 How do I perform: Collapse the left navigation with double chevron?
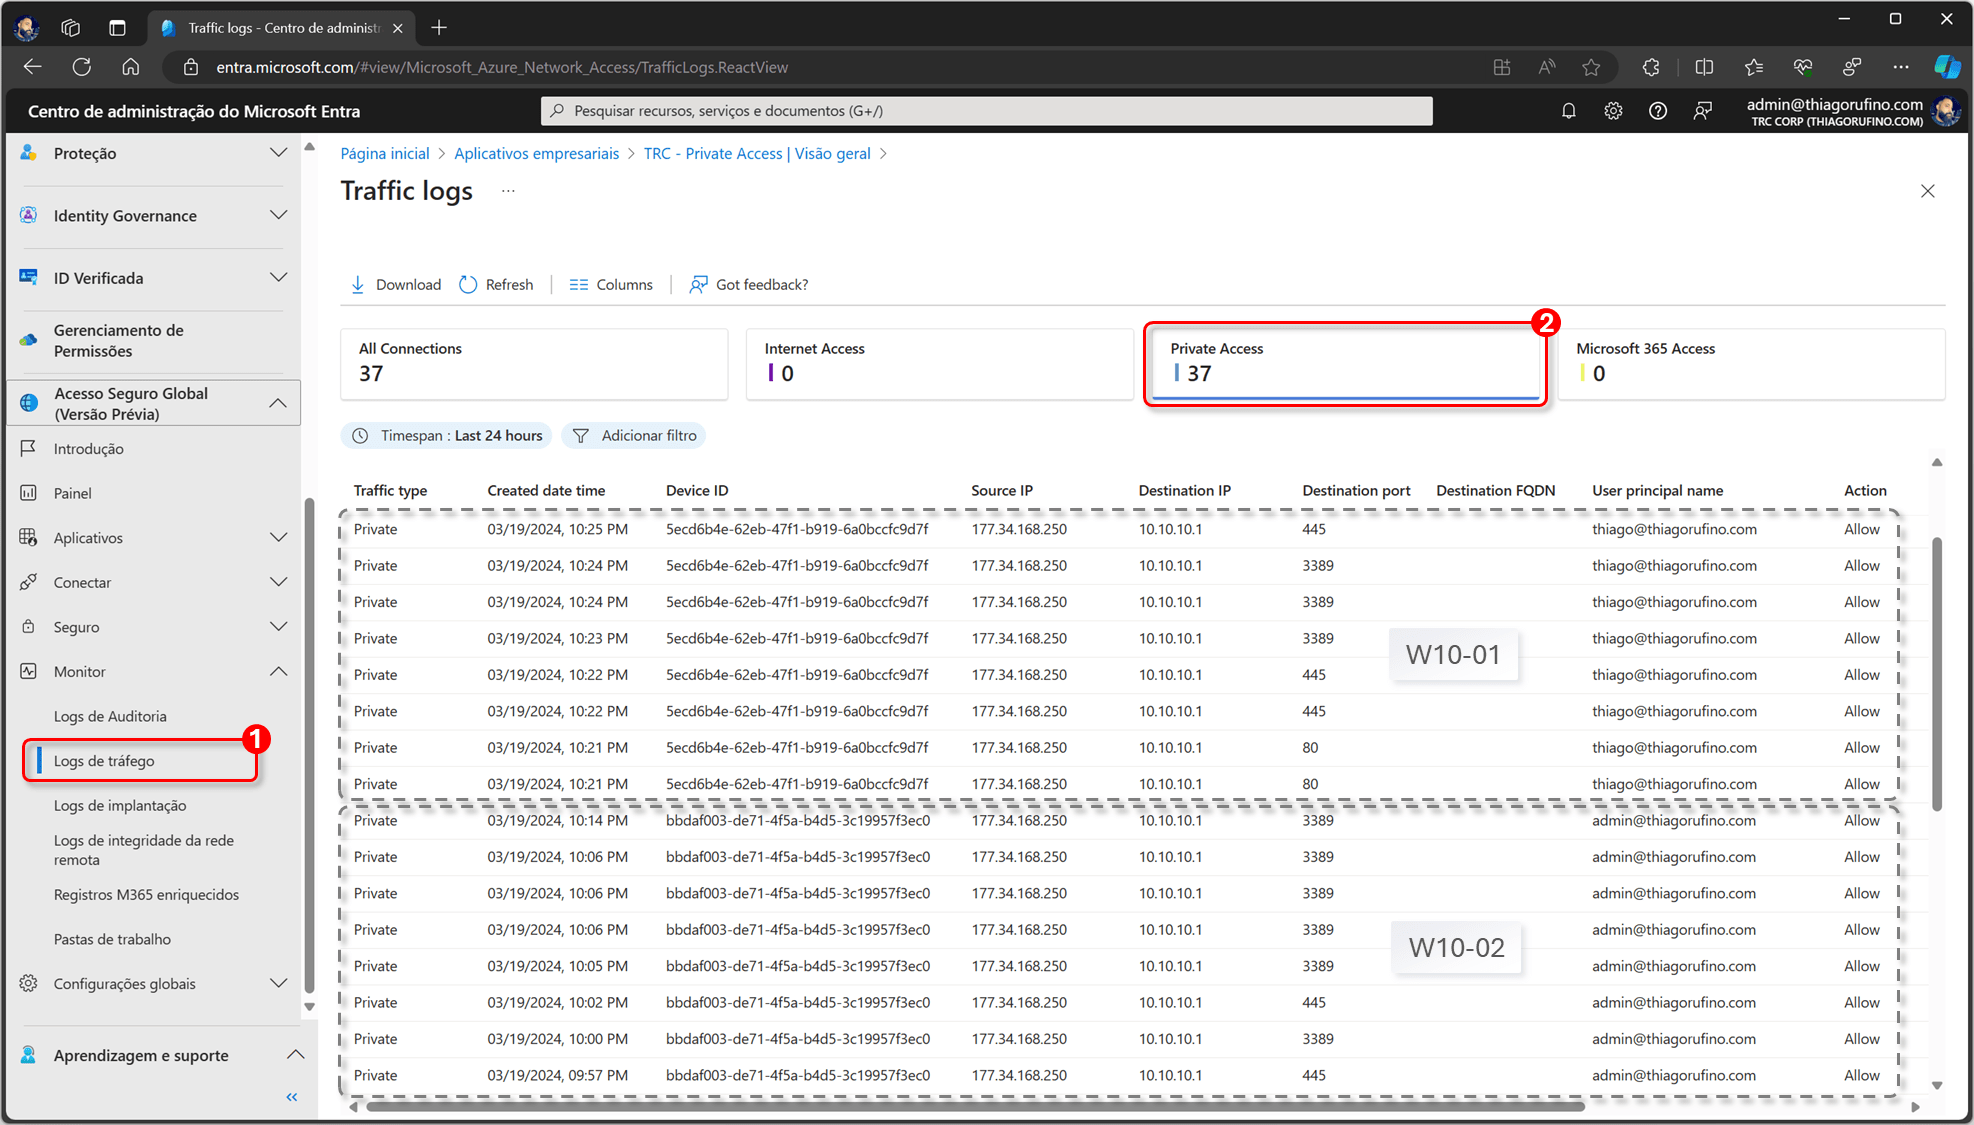click(292, 1097)
